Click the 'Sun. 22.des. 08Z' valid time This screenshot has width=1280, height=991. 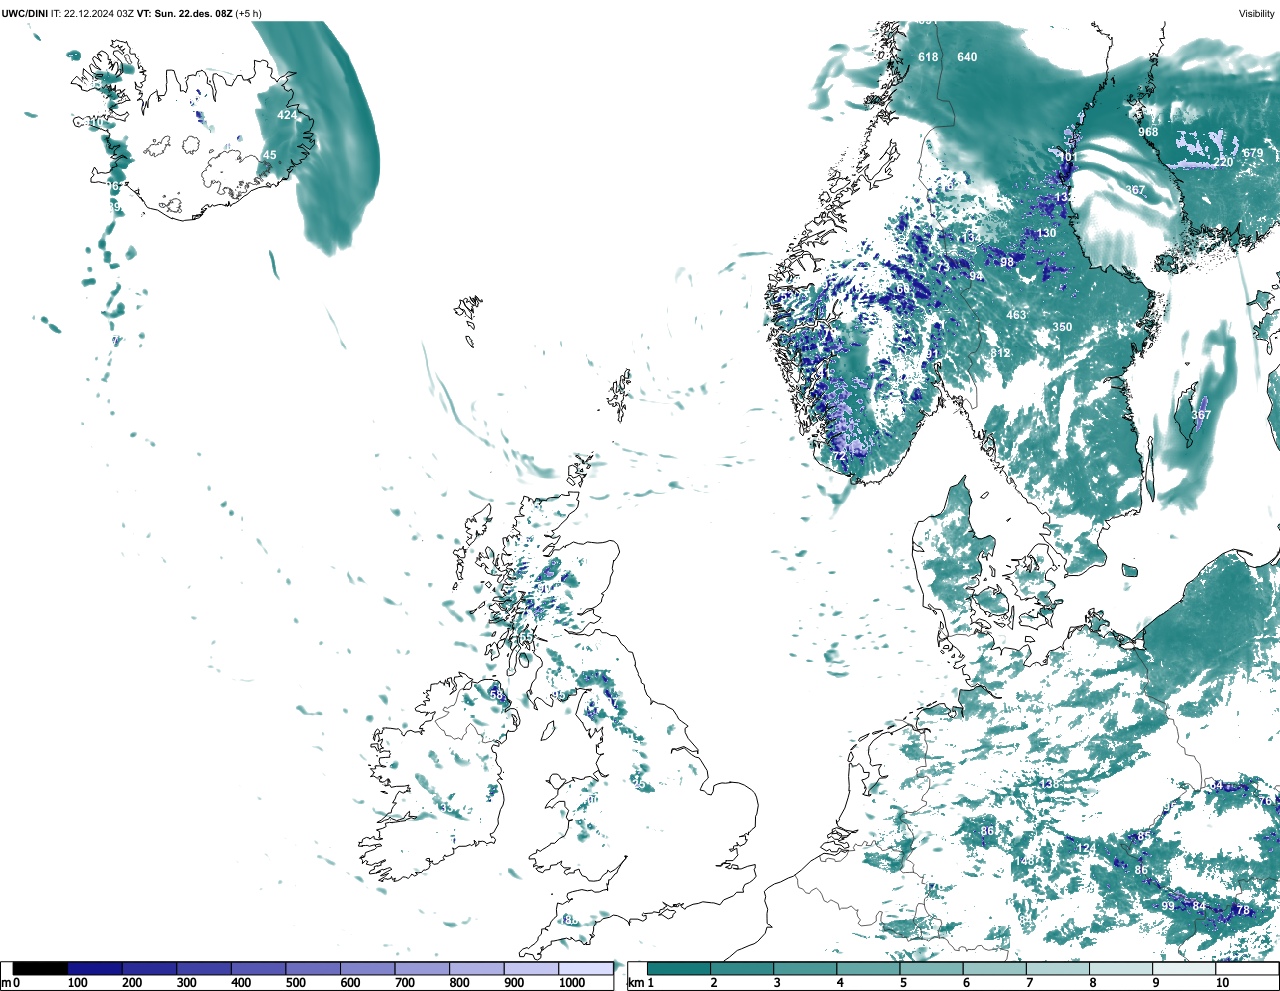(x=193, y=13)
